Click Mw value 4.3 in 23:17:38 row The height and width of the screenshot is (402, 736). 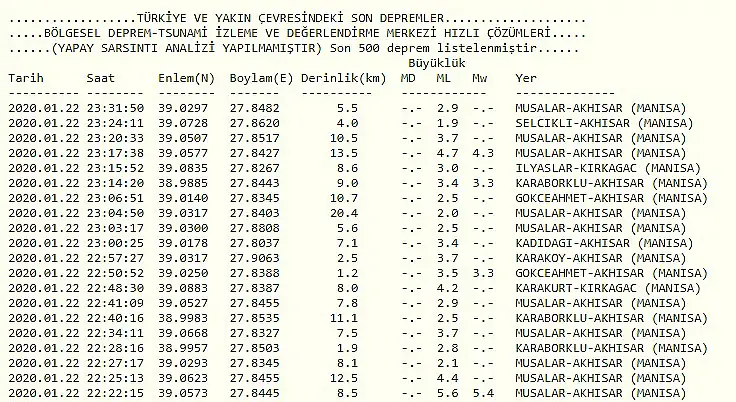pos(483,153)
